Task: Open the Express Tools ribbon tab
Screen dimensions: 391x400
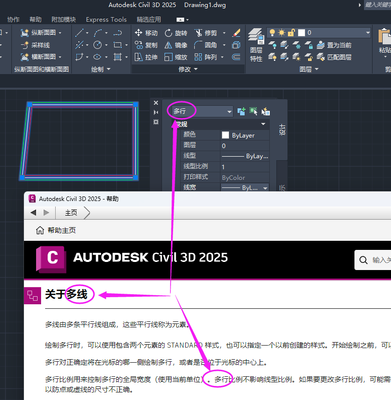Action: click(x=106, y=20)
